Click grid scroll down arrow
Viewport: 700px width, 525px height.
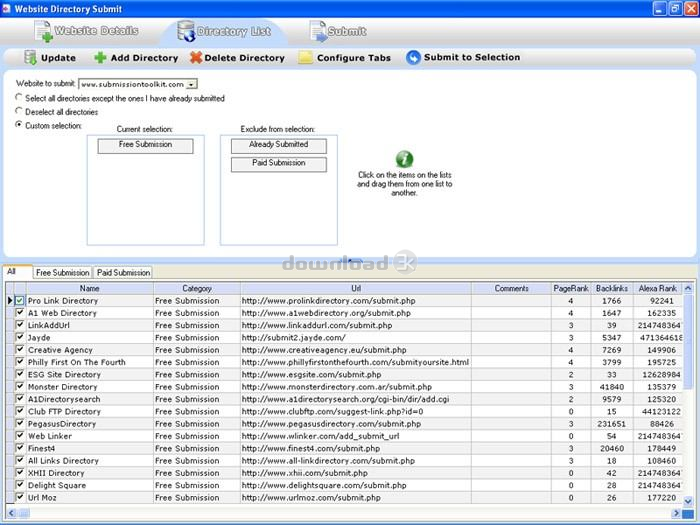pos(688,501)
